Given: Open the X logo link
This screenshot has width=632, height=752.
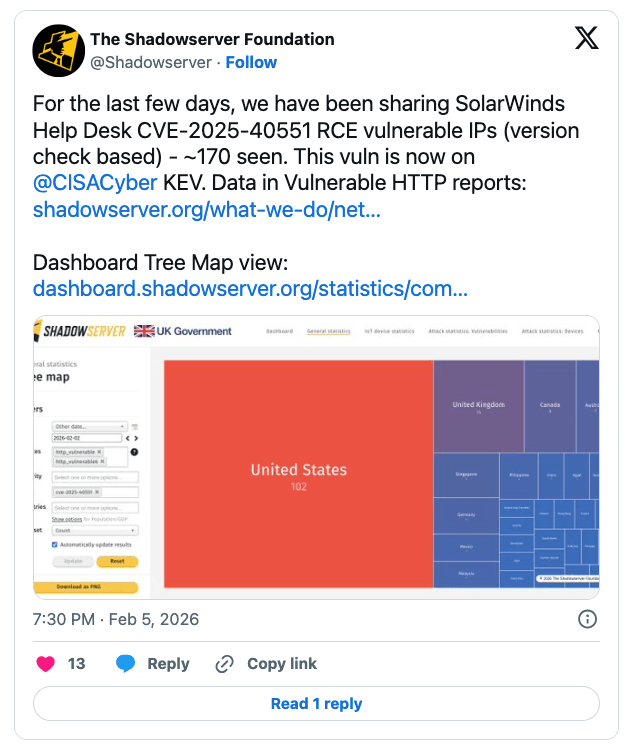Looking at the screenshot, I should click(586, 39).
